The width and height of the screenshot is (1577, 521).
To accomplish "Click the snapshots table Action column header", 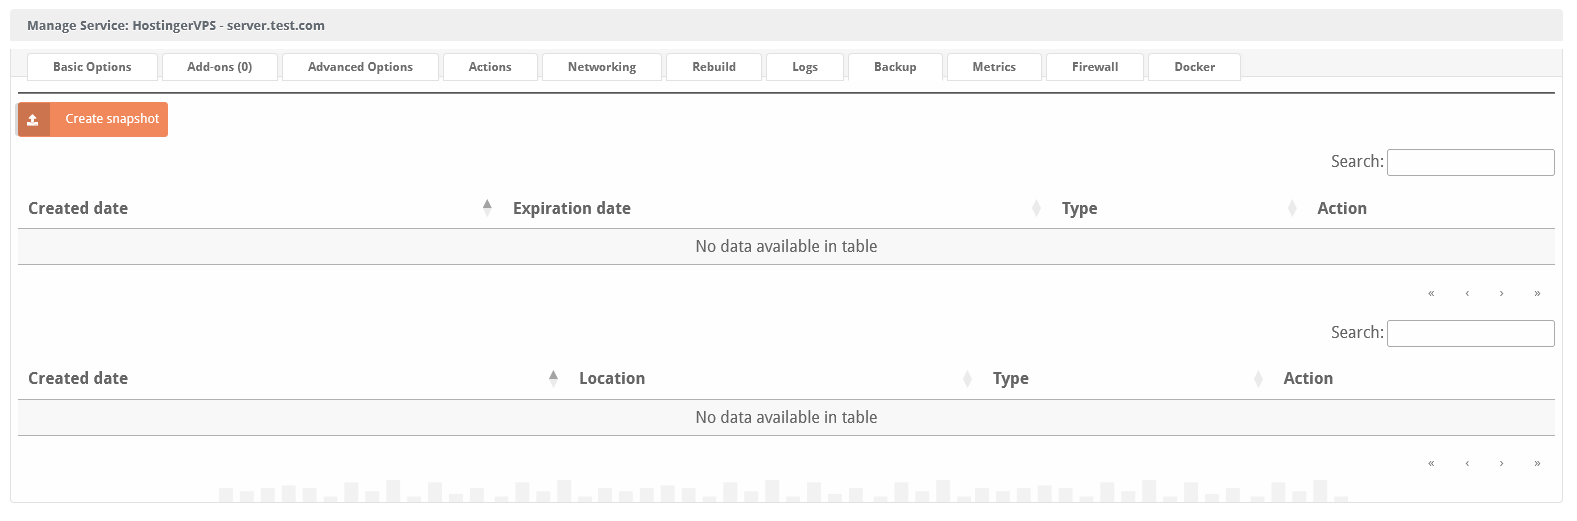I will 1431,208.
